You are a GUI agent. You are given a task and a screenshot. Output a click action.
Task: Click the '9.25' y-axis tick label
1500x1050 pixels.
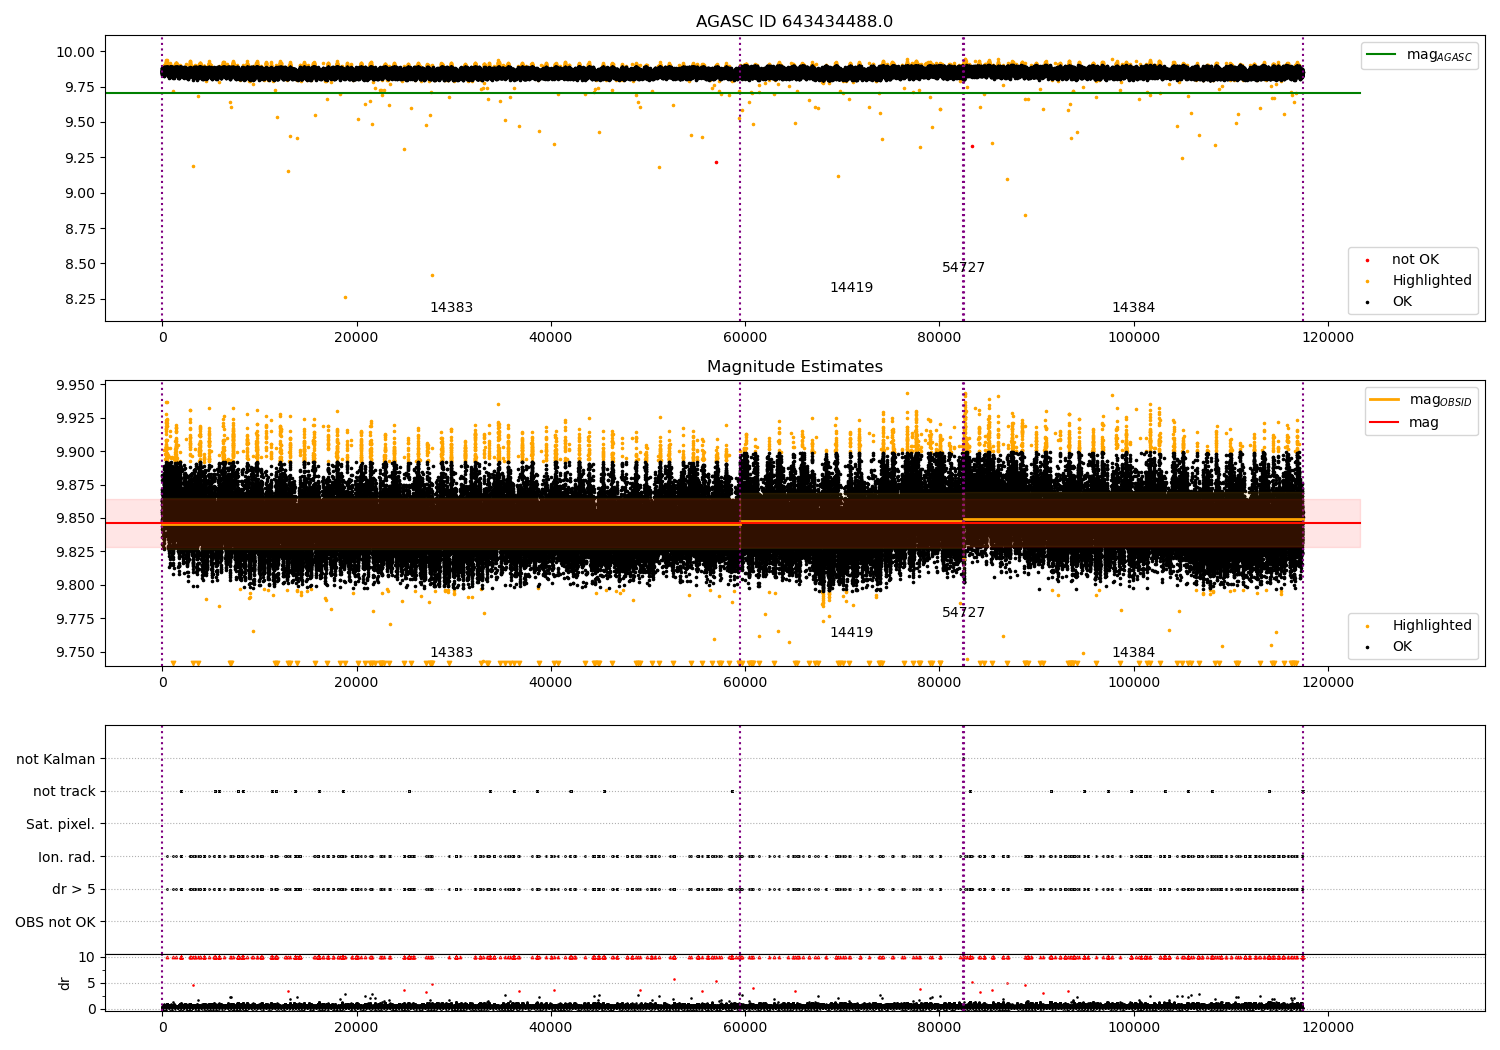click(x=80, y=158)
